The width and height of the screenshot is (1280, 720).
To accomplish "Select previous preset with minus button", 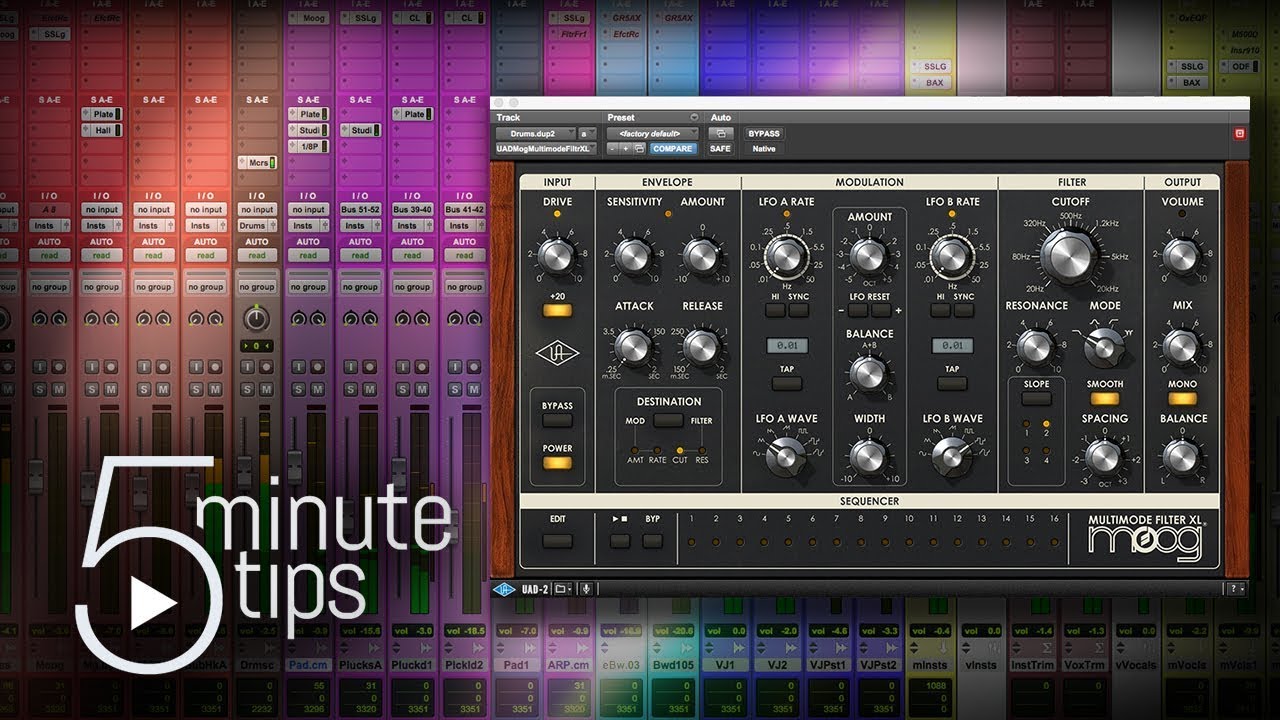I will [x=613, y=148].
